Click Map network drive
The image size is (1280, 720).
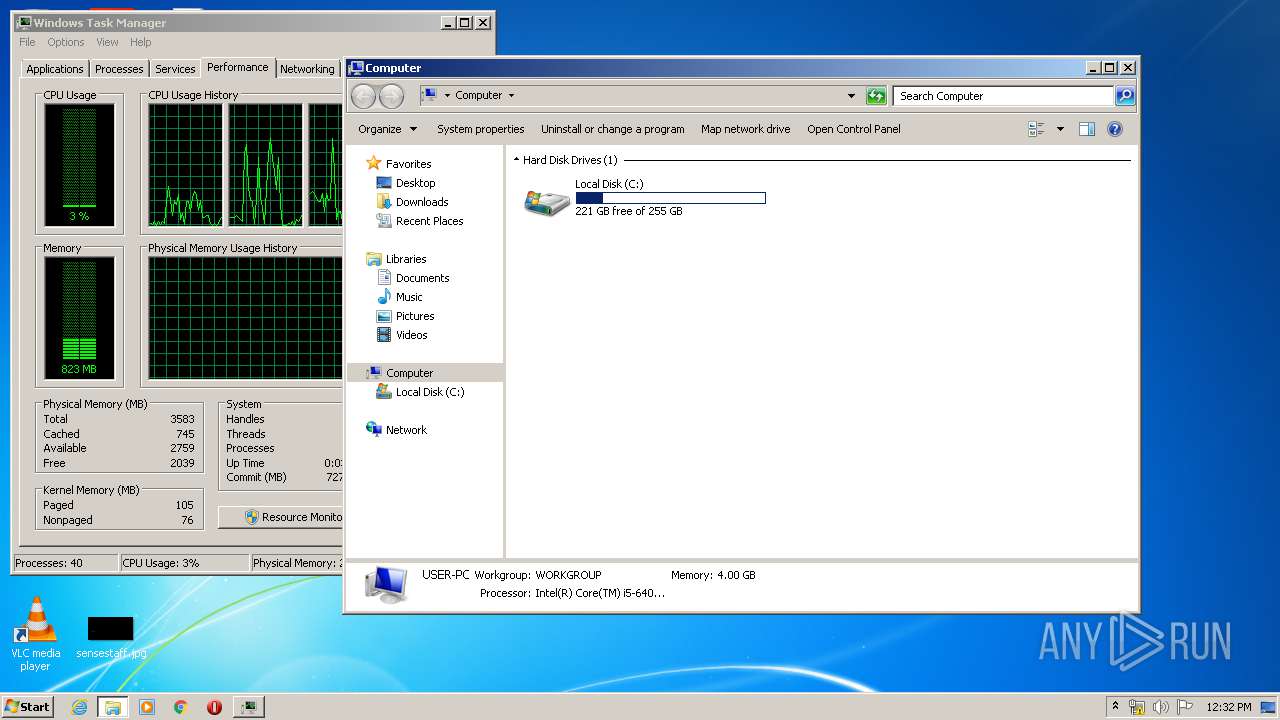point(746,129)
